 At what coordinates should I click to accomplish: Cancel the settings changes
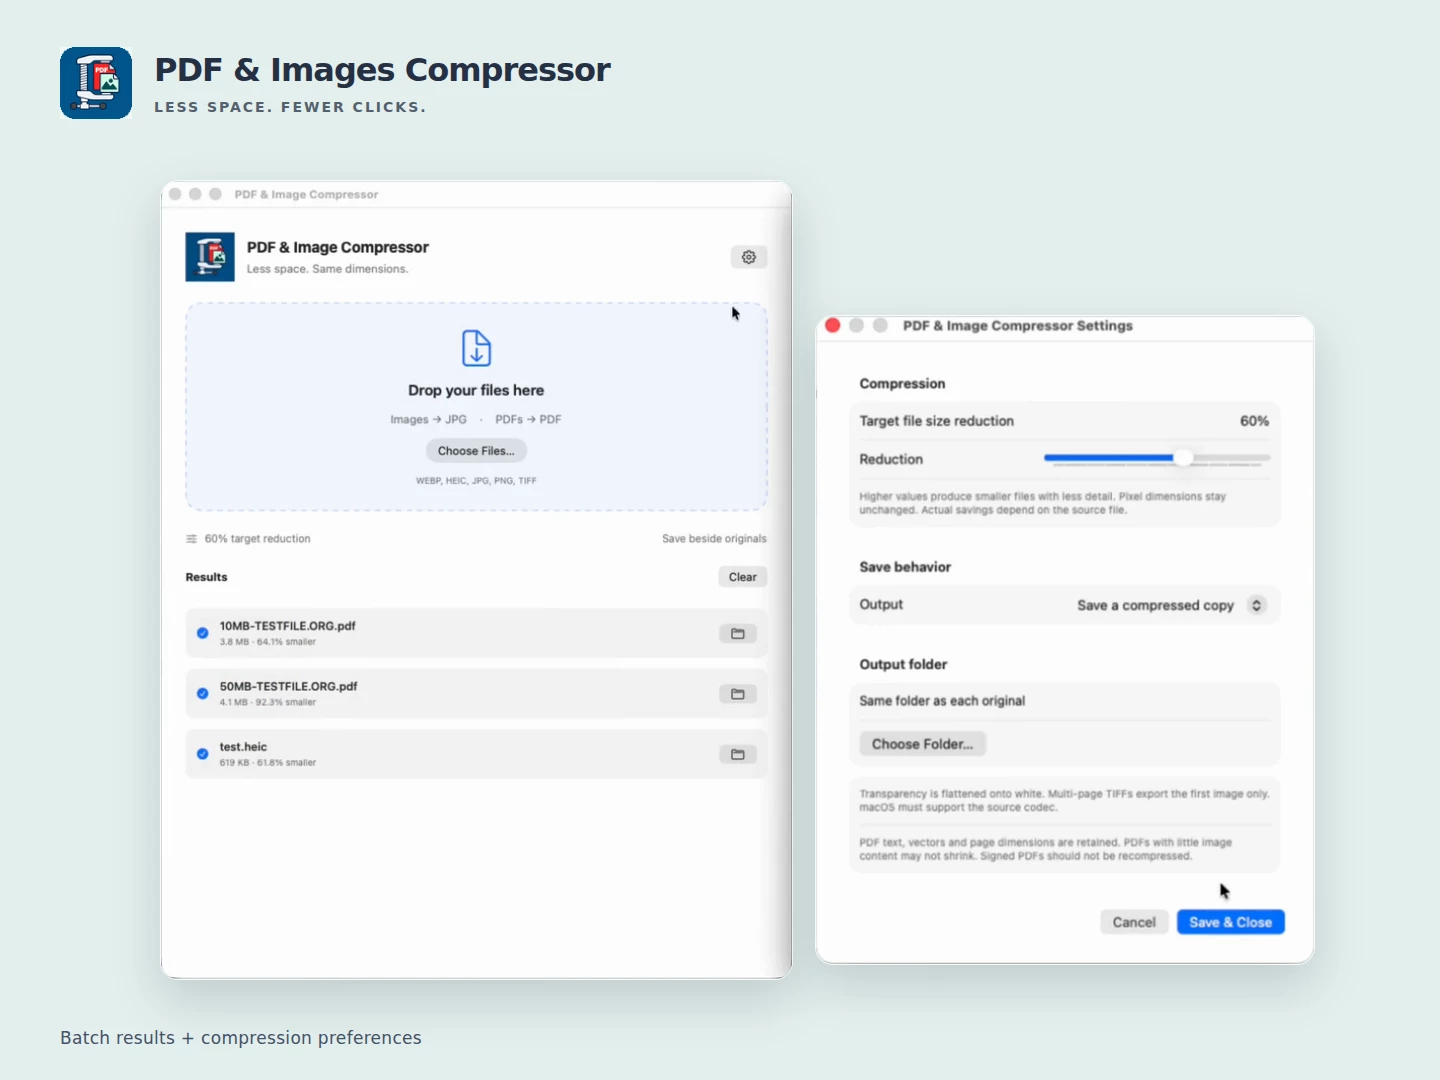point(1134,922)
